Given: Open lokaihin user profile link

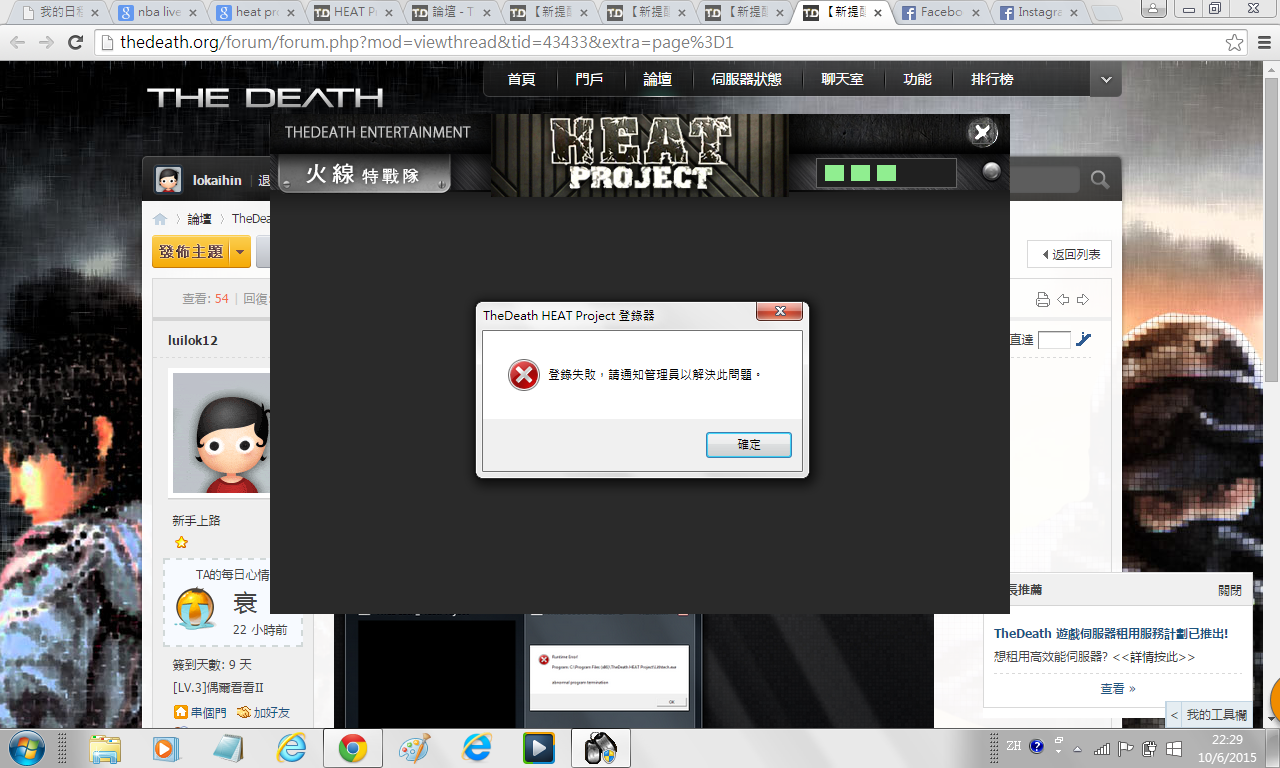Looking at the screenshot, I should (x=217, y=181).
